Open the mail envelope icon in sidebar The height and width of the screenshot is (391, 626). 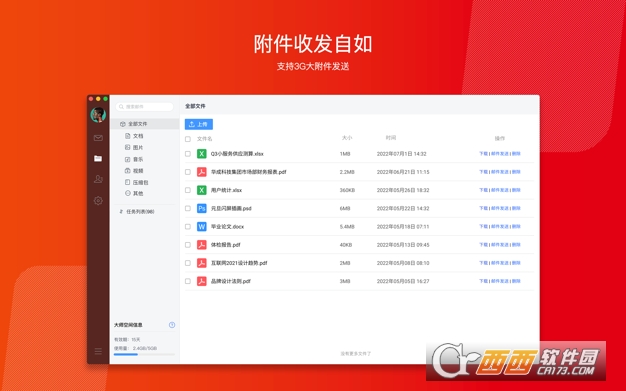(x=98, y=138)
